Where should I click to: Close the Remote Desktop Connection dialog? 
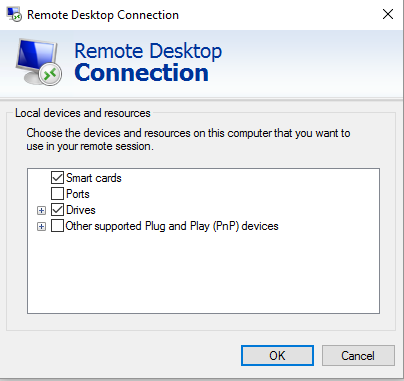pos(388,14)
